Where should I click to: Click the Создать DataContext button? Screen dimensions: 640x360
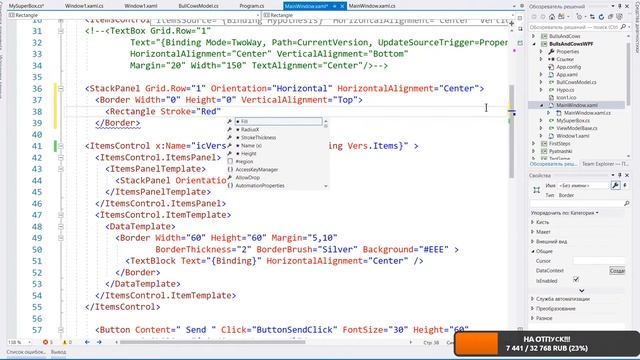[x=617, y=271]
